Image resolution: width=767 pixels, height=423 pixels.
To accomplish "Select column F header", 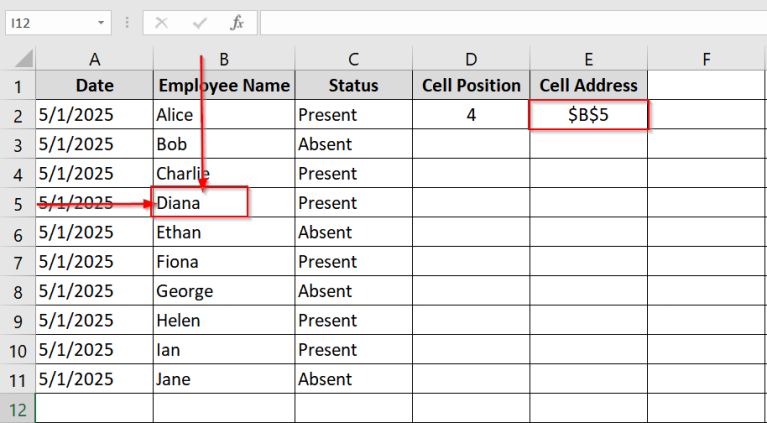I will (706, 59).
